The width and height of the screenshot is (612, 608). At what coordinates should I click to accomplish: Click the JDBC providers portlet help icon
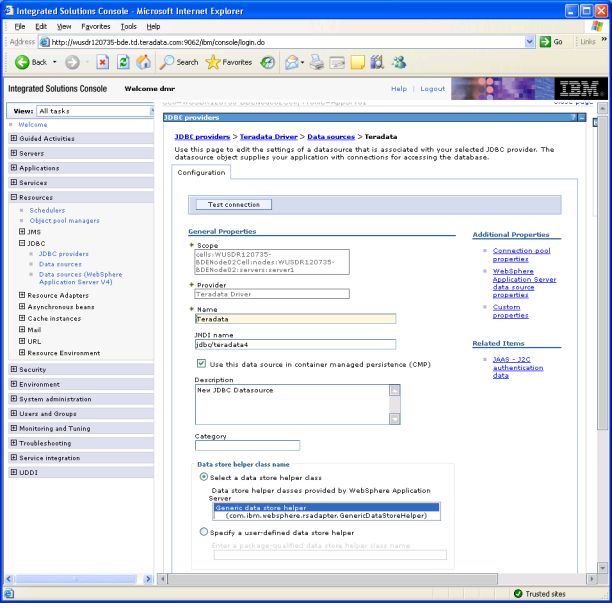[573, 117]
